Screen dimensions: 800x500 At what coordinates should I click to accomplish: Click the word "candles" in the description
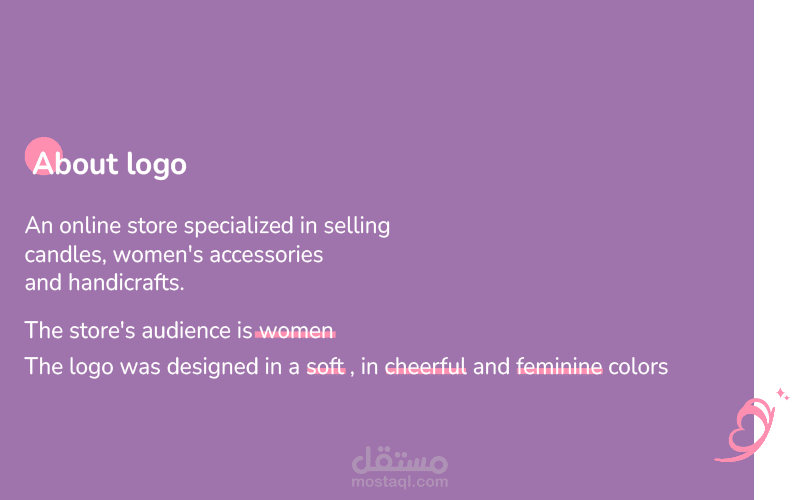59,254
